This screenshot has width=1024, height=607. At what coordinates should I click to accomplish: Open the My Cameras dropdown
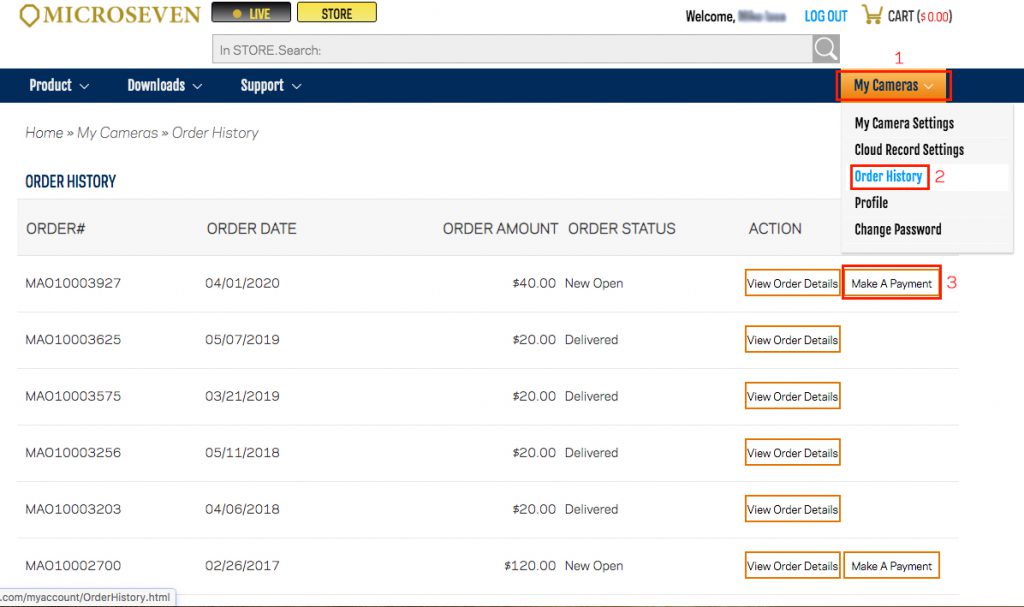point(893,86)
